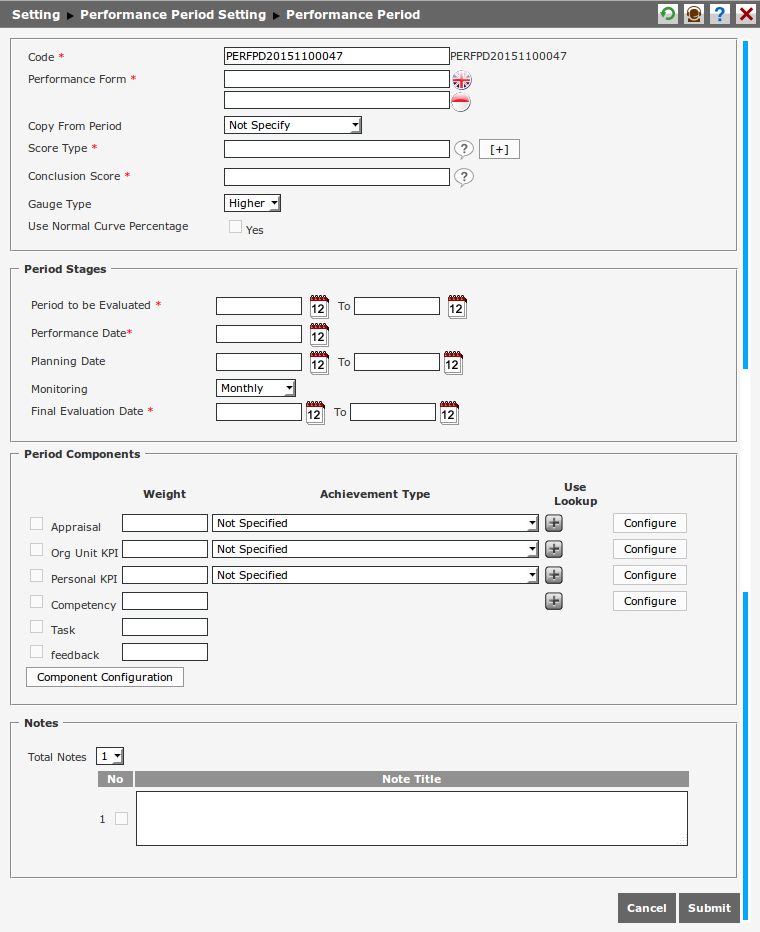Submit the performance period form
760x932 pixels.
tap(709, 908)
